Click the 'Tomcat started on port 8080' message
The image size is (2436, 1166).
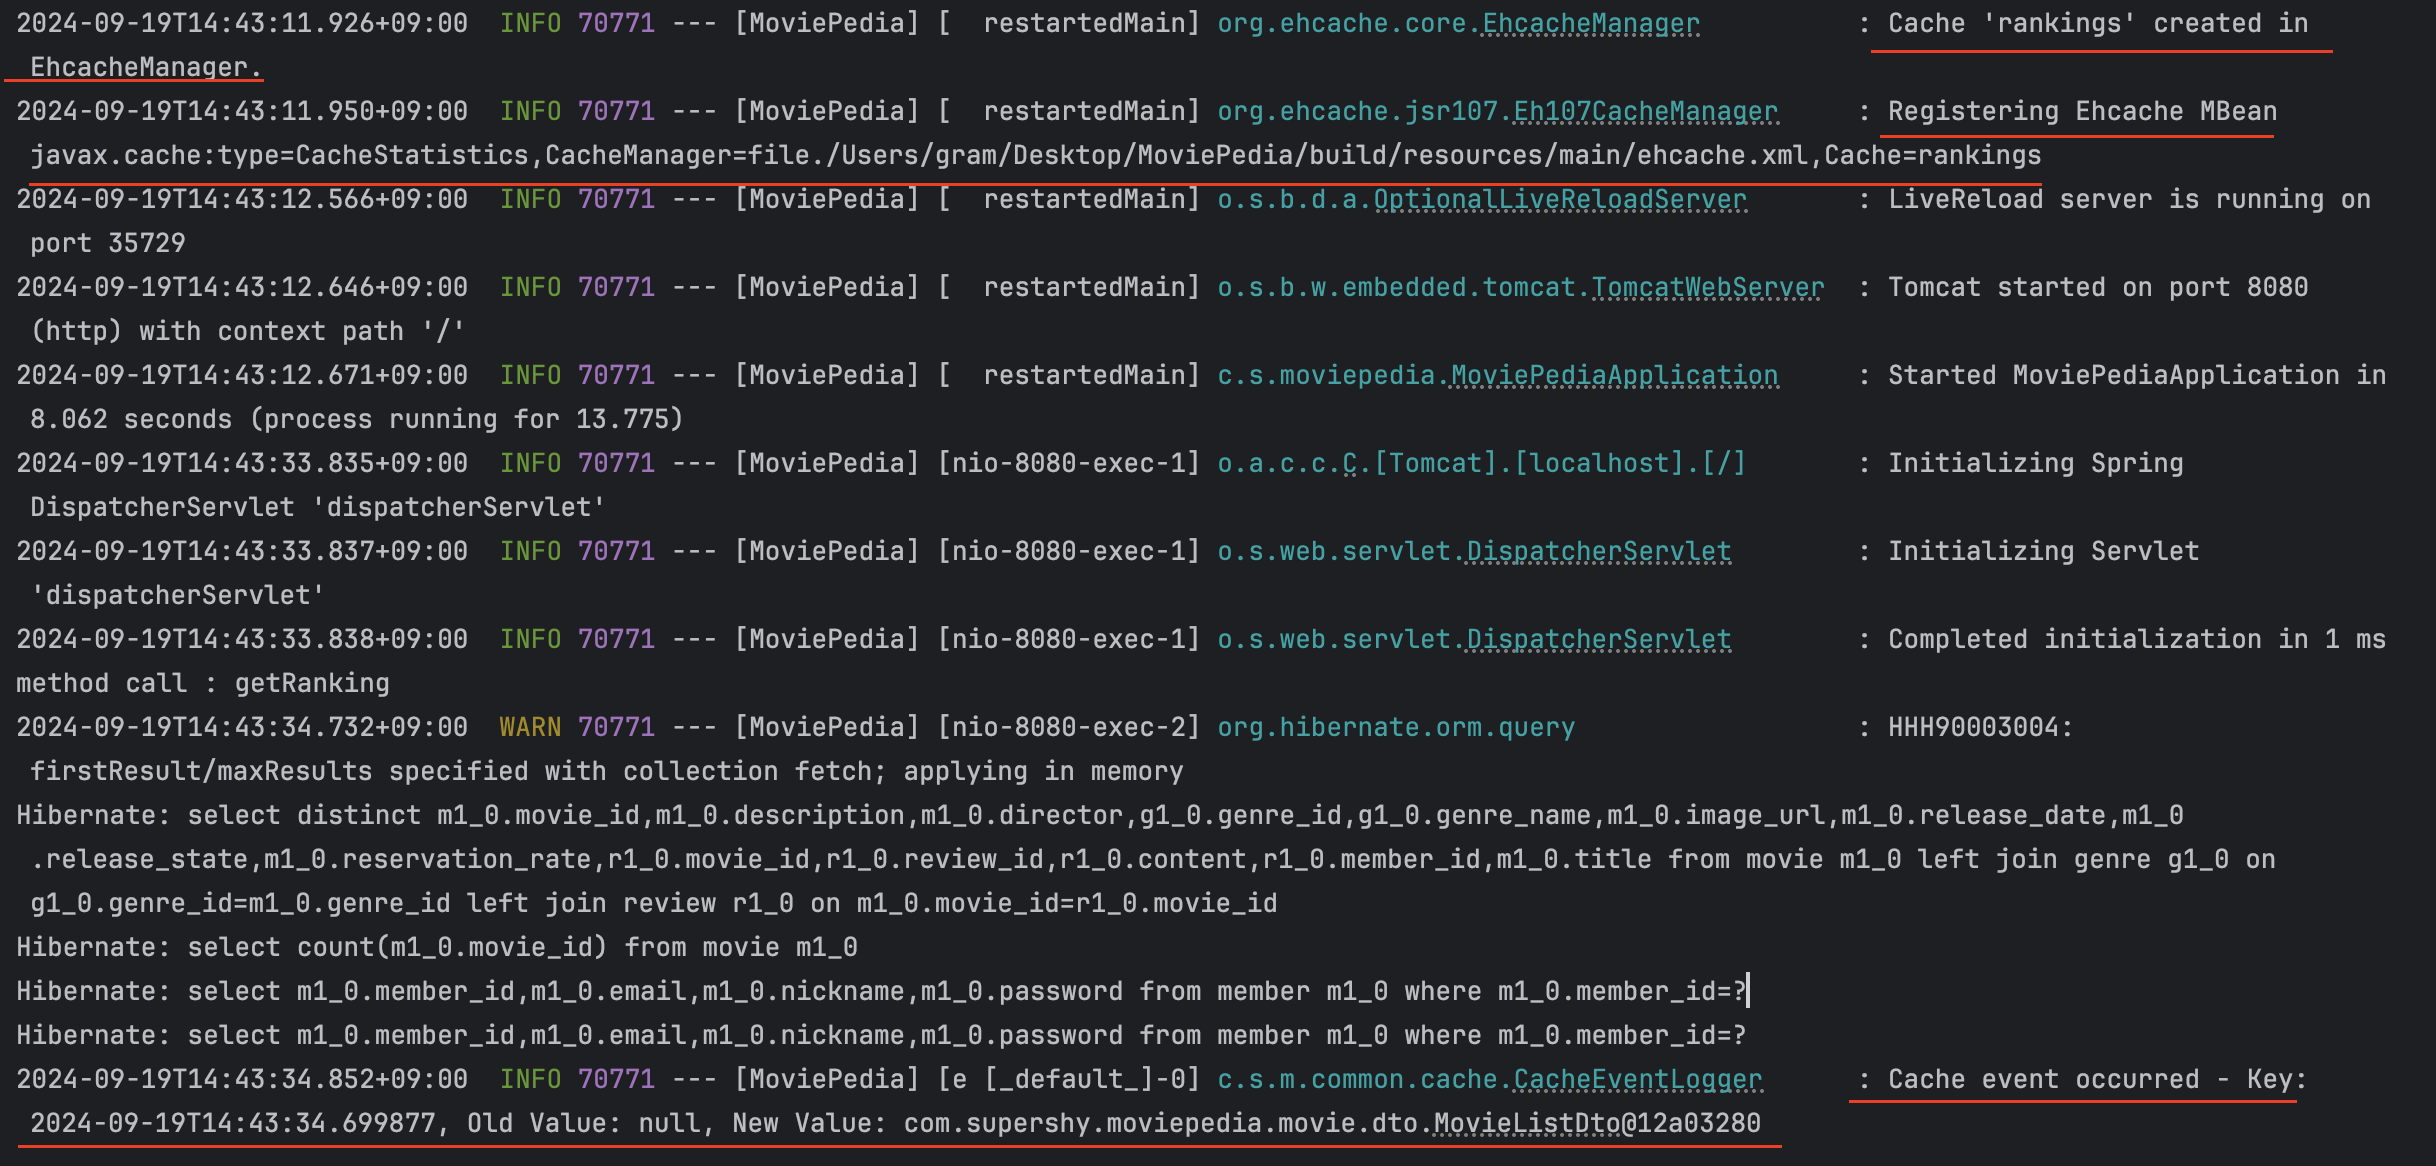(x=2097, y=288)
